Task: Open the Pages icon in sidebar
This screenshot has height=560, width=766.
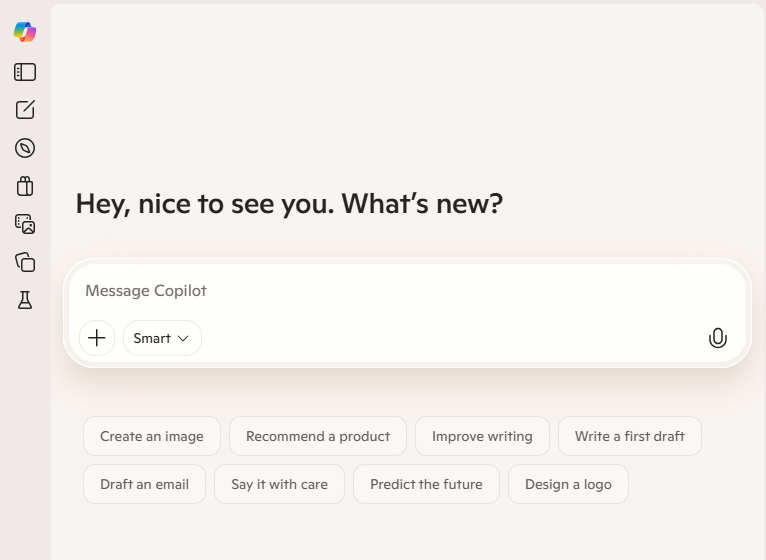Action: (x=25, y=262)
